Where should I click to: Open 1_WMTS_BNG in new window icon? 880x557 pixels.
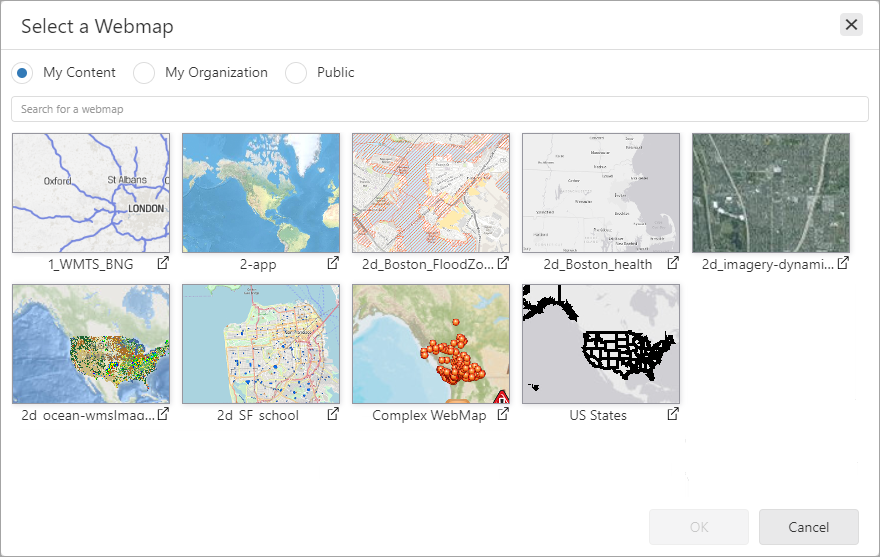click(x=163, y=263)
